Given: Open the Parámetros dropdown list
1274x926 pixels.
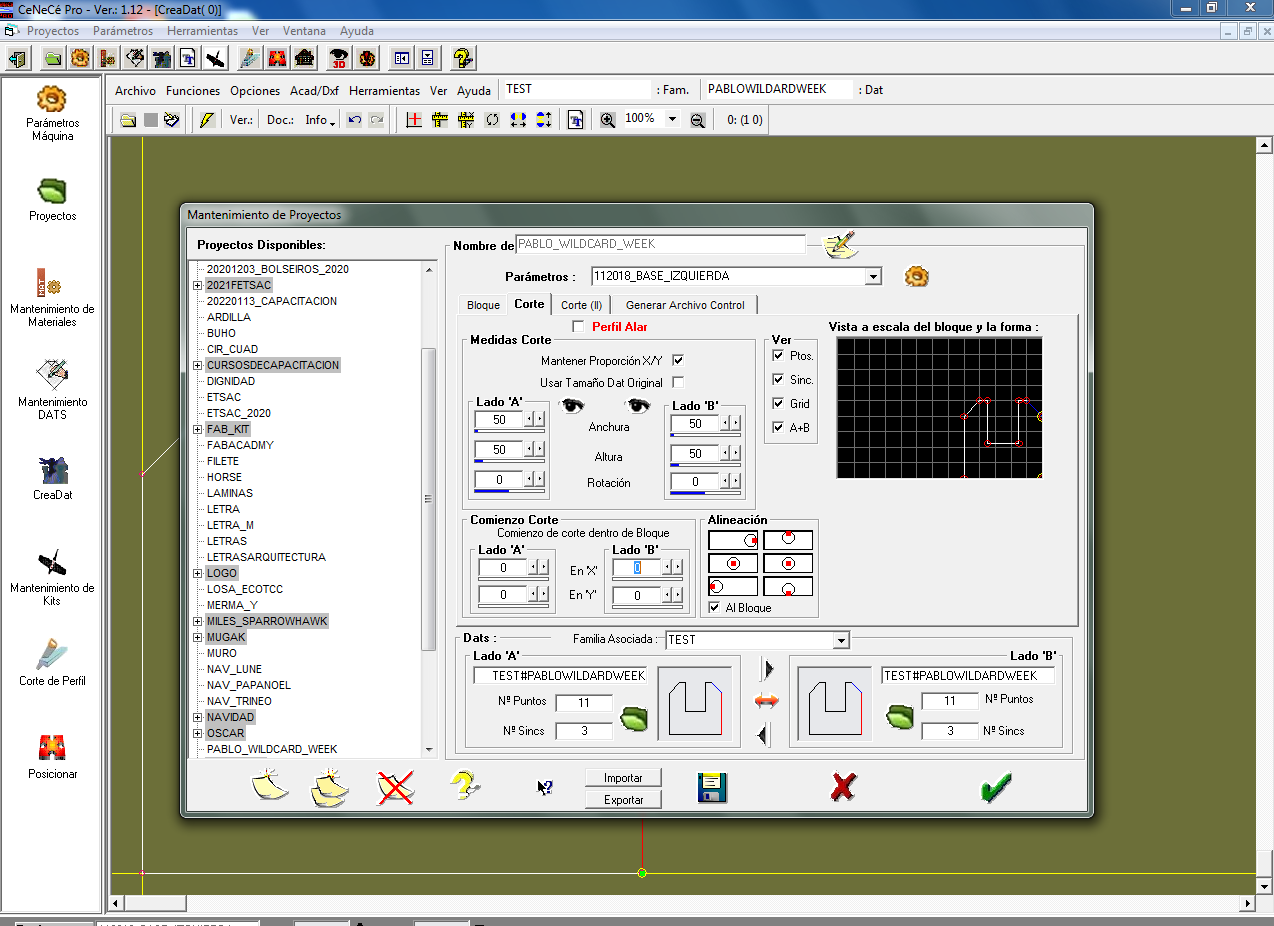Looking at the screenshot, I should pyautogui.click(x=873, y=276).
